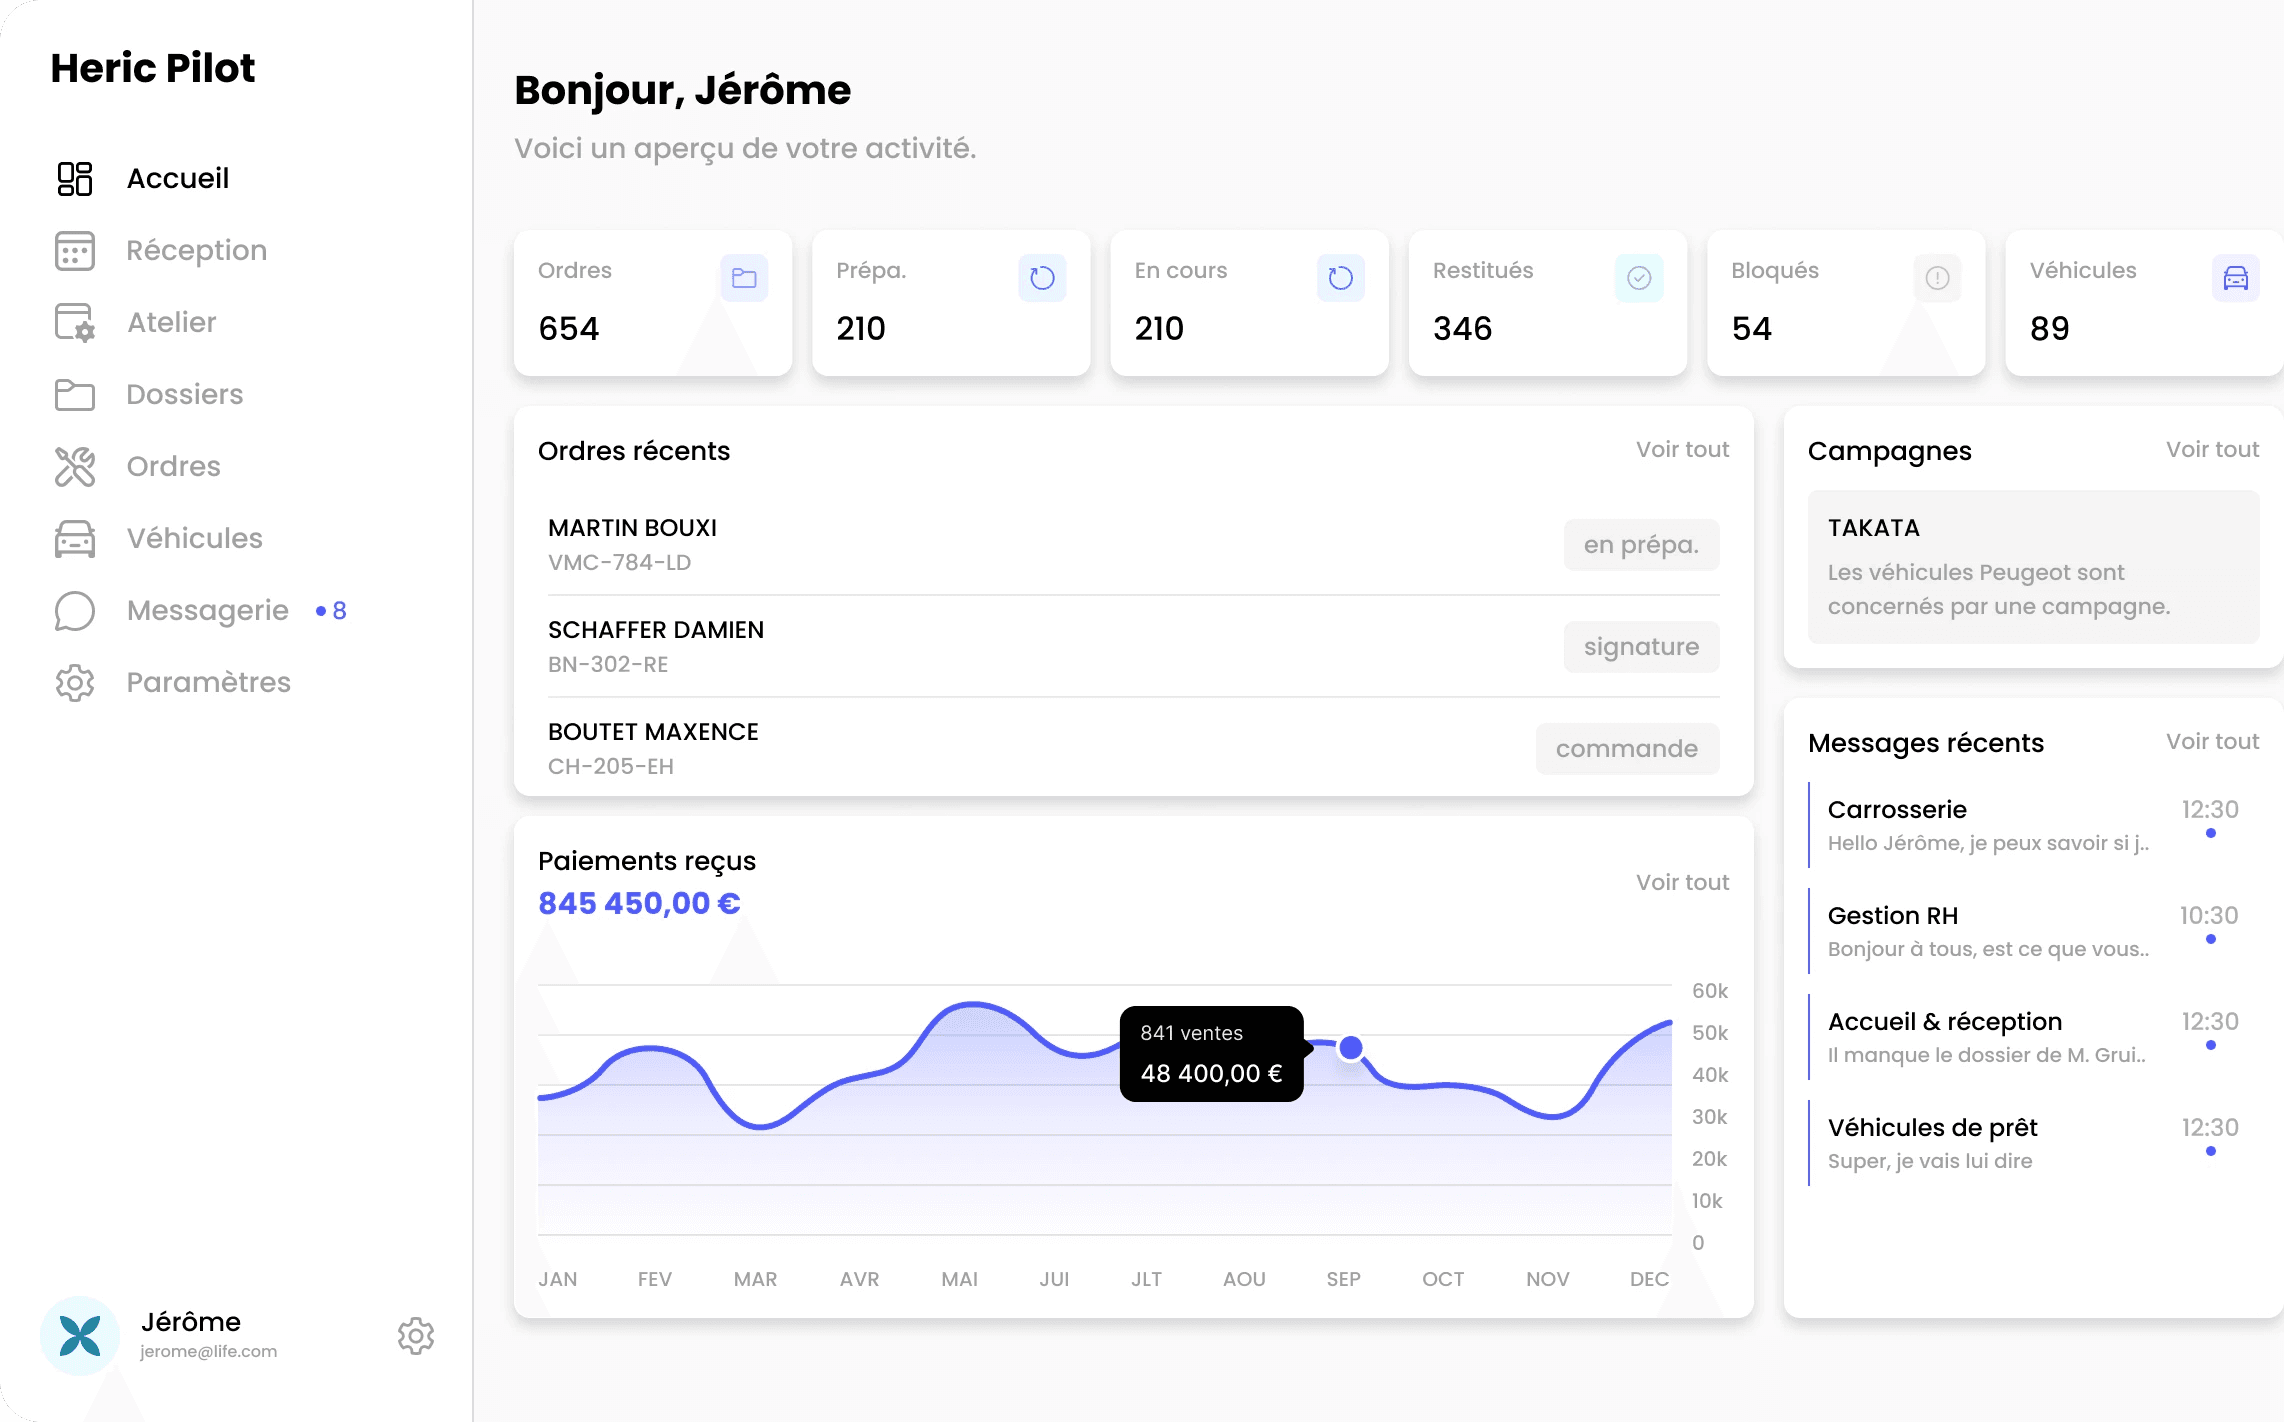
Task: Click Jérôme's profile avatar
Action: pyautogui.click(x=79, y=1335)
